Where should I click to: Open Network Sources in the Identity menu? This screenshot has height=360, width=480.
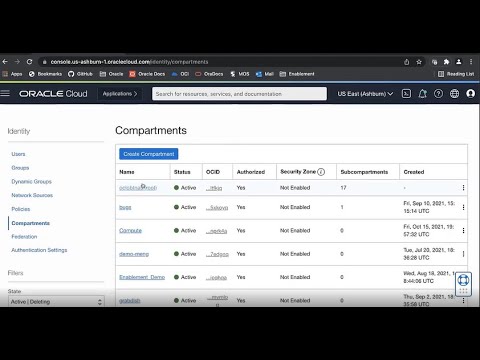32,195
